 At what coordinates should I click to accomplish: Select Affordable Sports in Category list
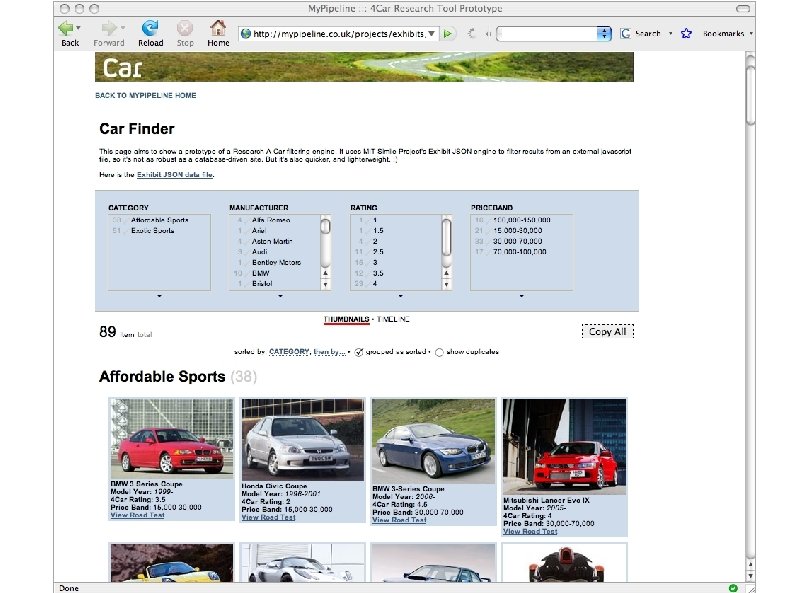(159, 220)
